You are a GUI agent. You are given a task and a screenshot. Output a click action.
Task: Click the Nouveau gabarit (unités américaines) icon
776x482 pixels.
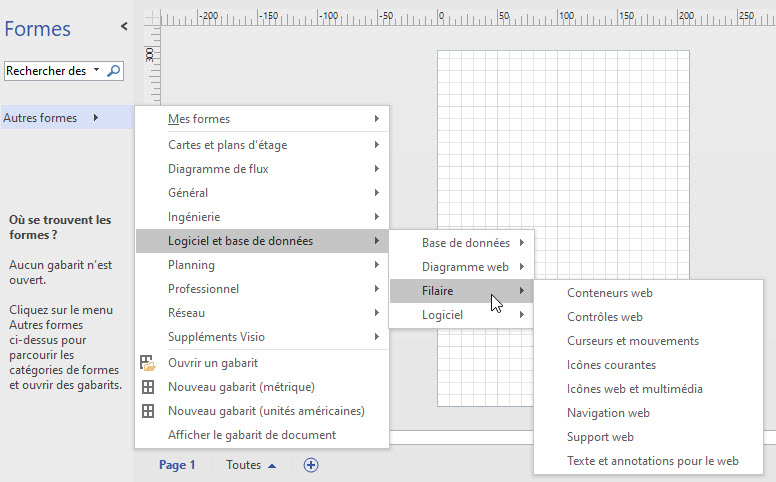[x=148, y=411]
